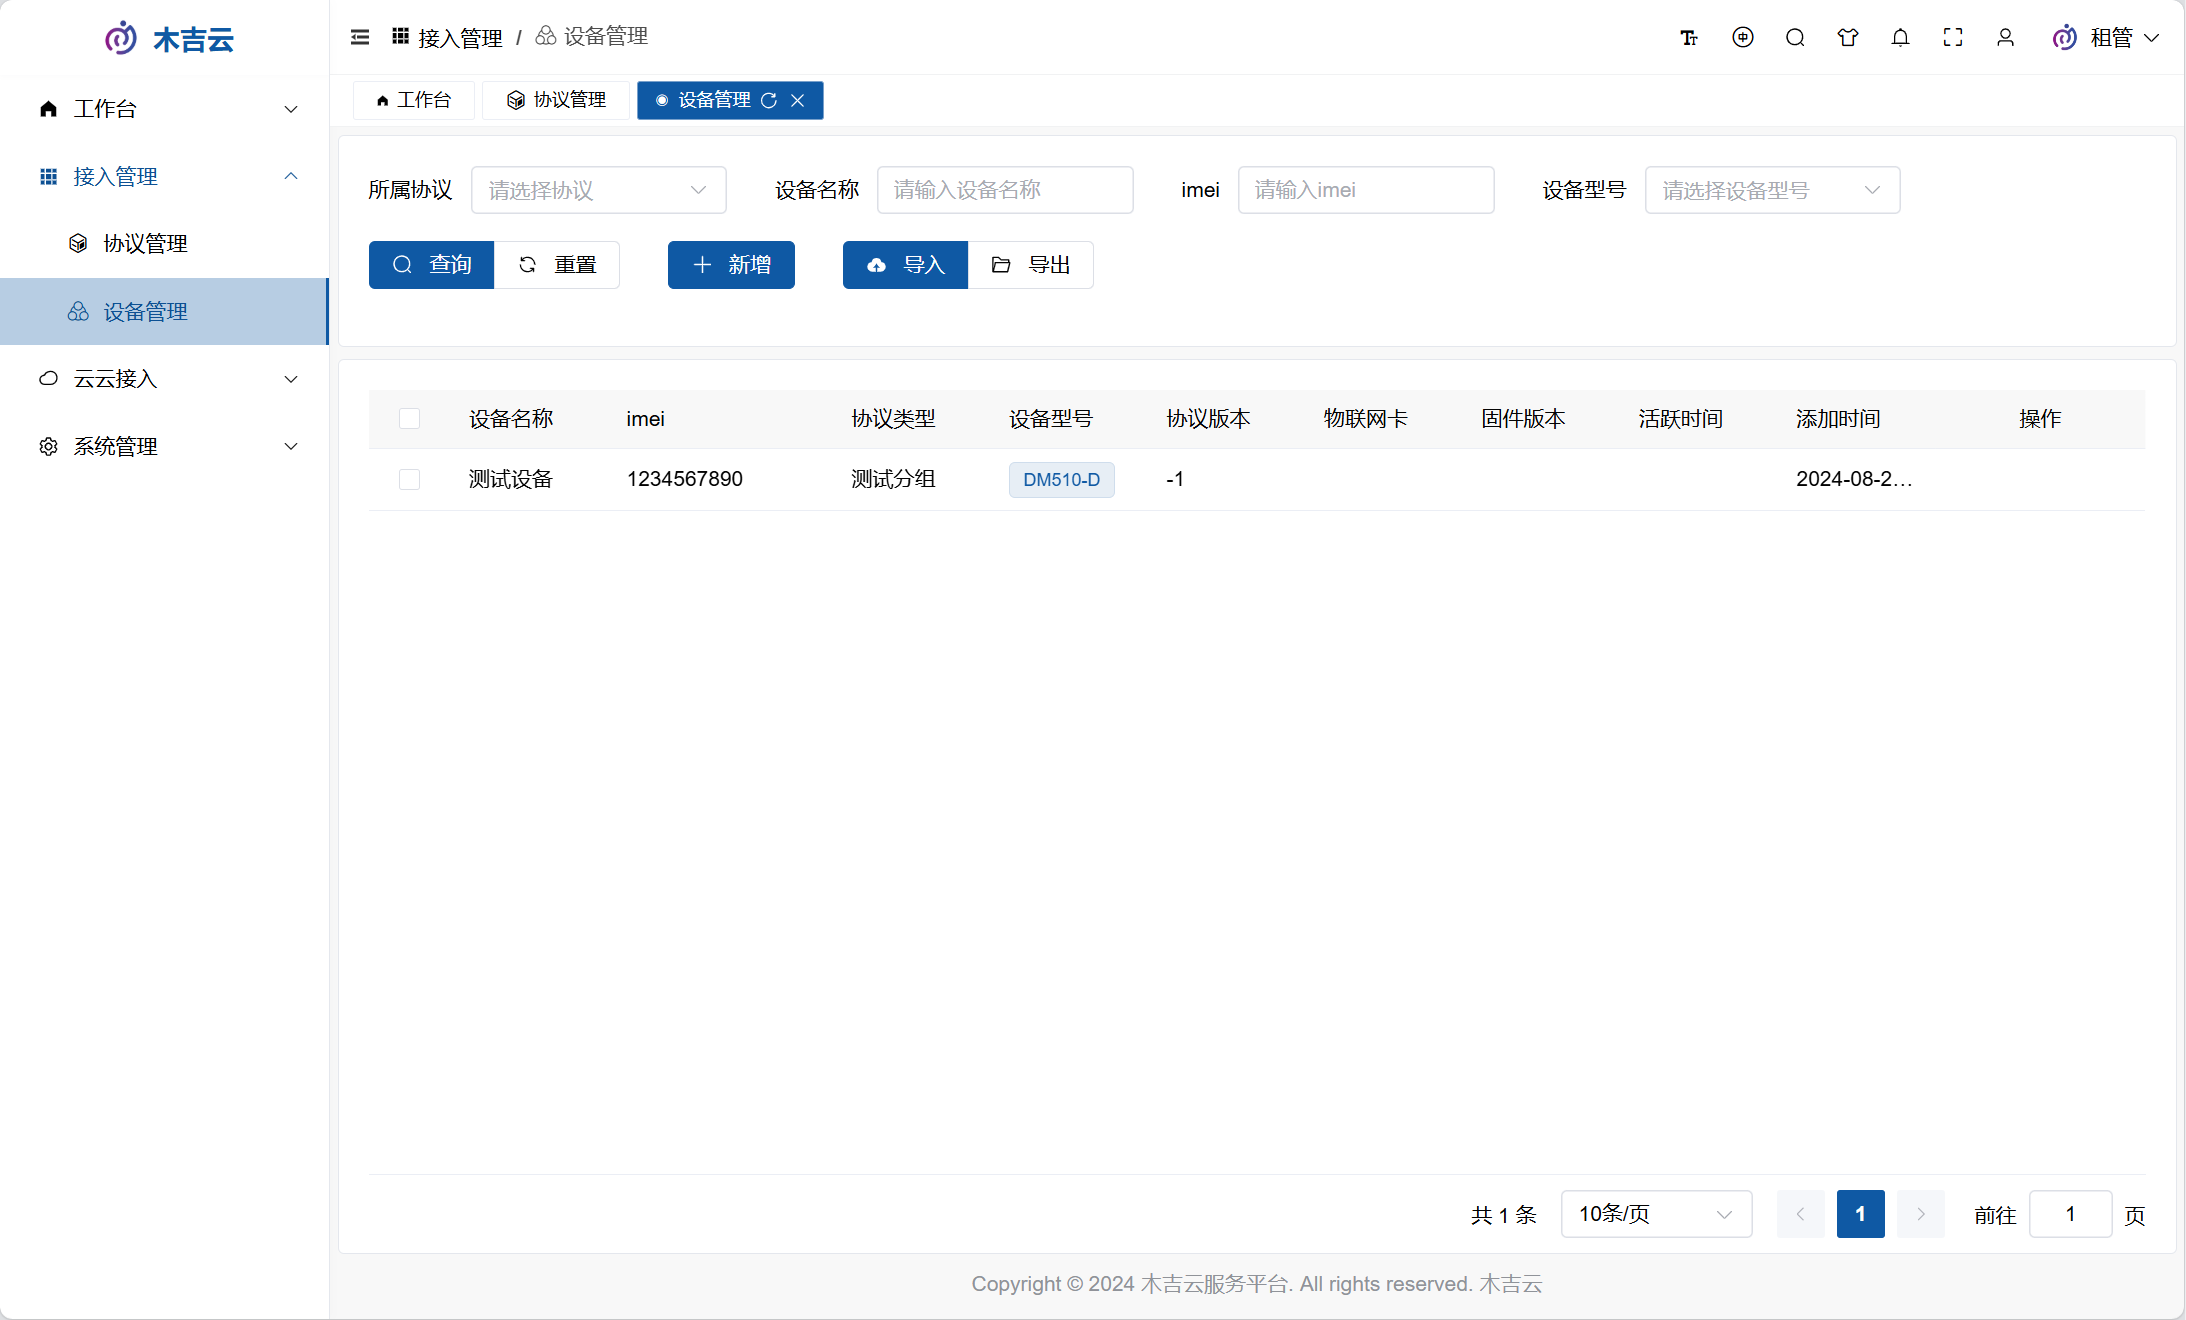
Task: Click the 重置 reset button
Action: pyautogui.click(x=557, y=265)
